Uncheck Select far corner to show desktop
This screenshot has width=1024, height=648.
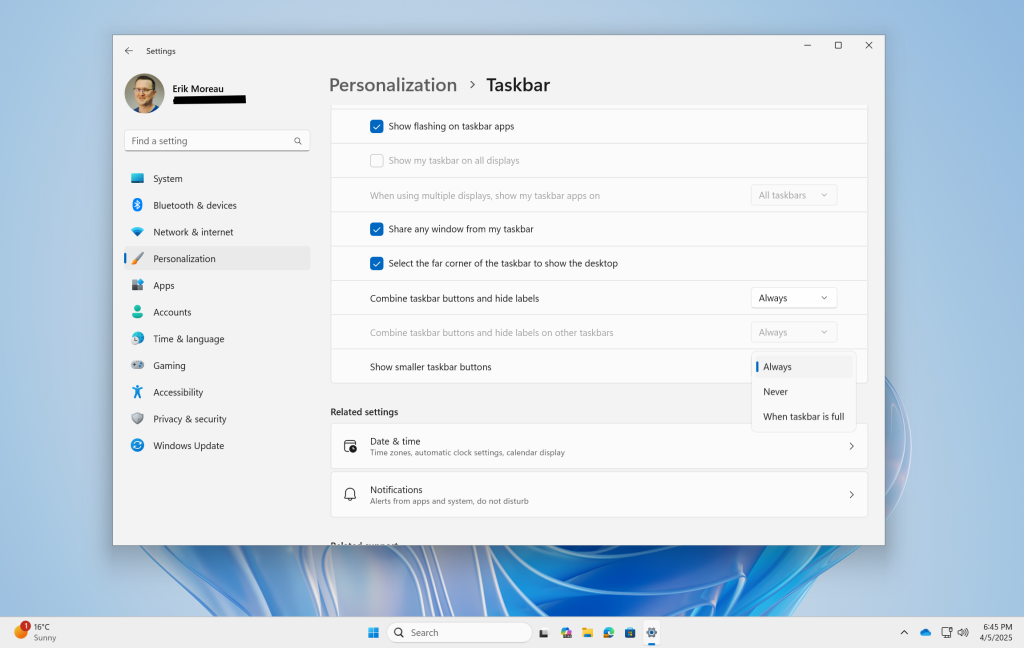point(377,263)
